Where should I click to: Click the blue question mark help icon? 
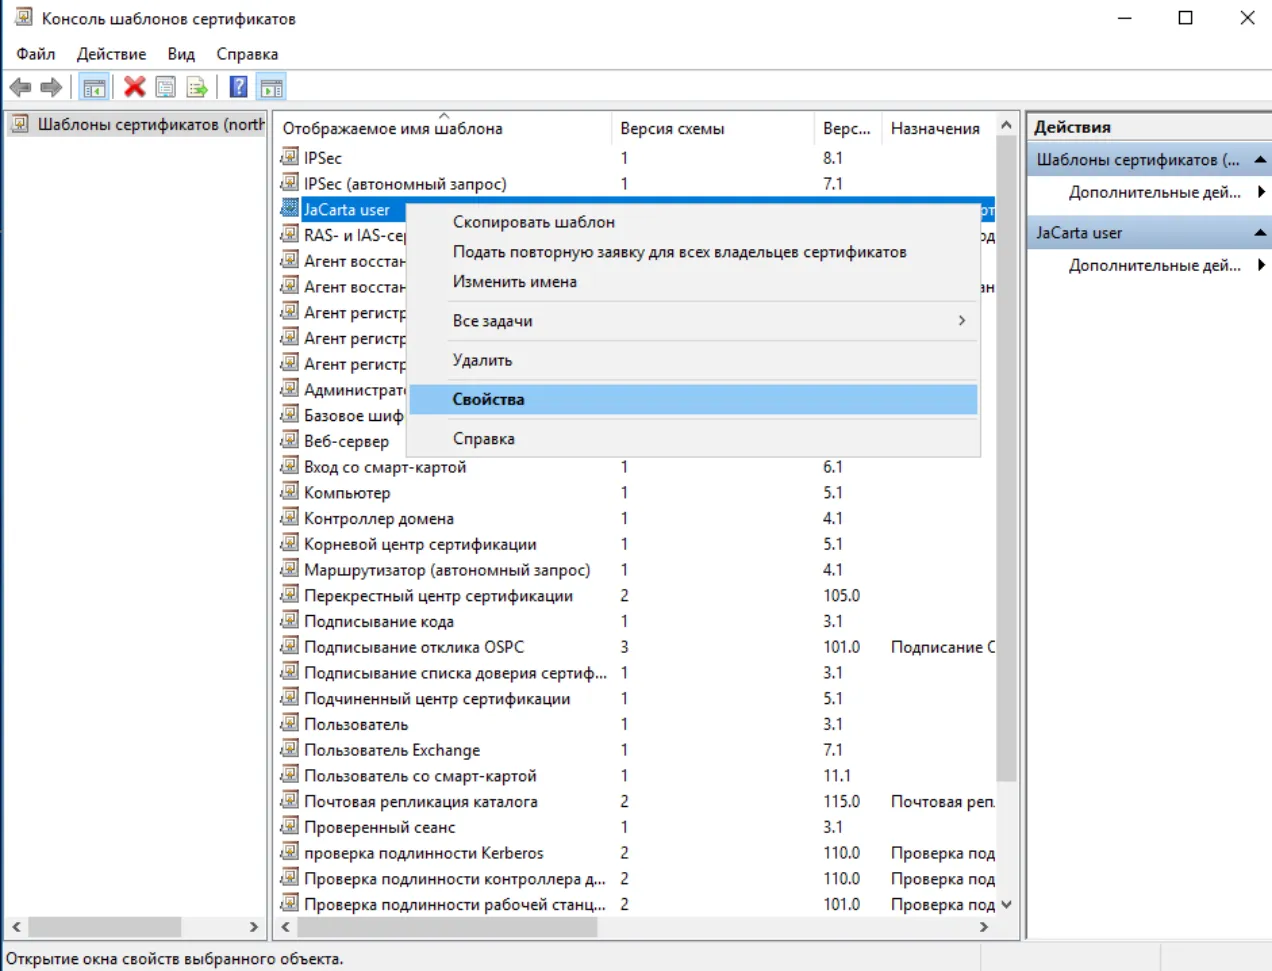(x=239, y=88)
